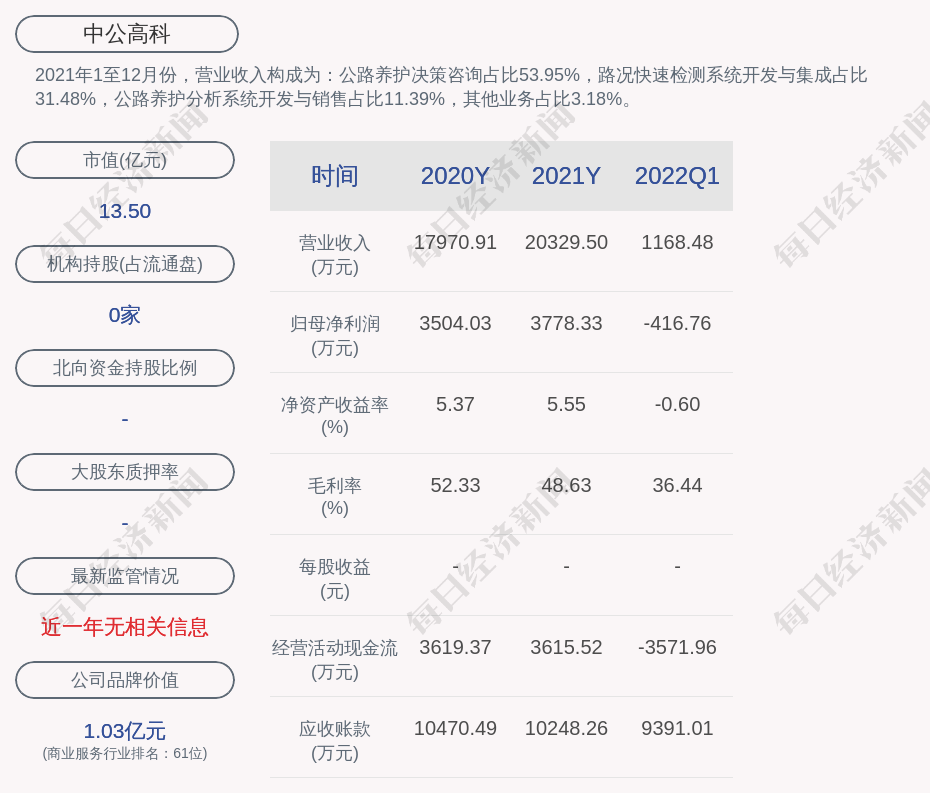
Task: Click the 2020Y gross margin value 52.33
Action: coord(455,486)
